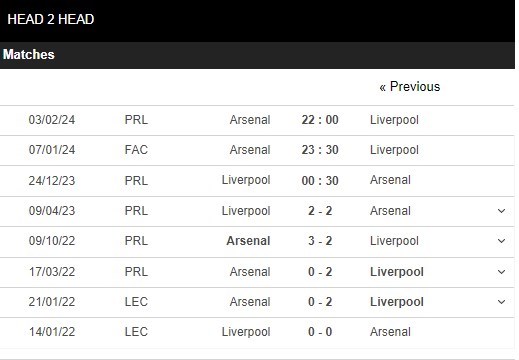Viewport: 519px width, 360px height.
Task: Expand the 17/03/22 Arsenal 0-2 Liverpool match
Action: pos(501,272)
